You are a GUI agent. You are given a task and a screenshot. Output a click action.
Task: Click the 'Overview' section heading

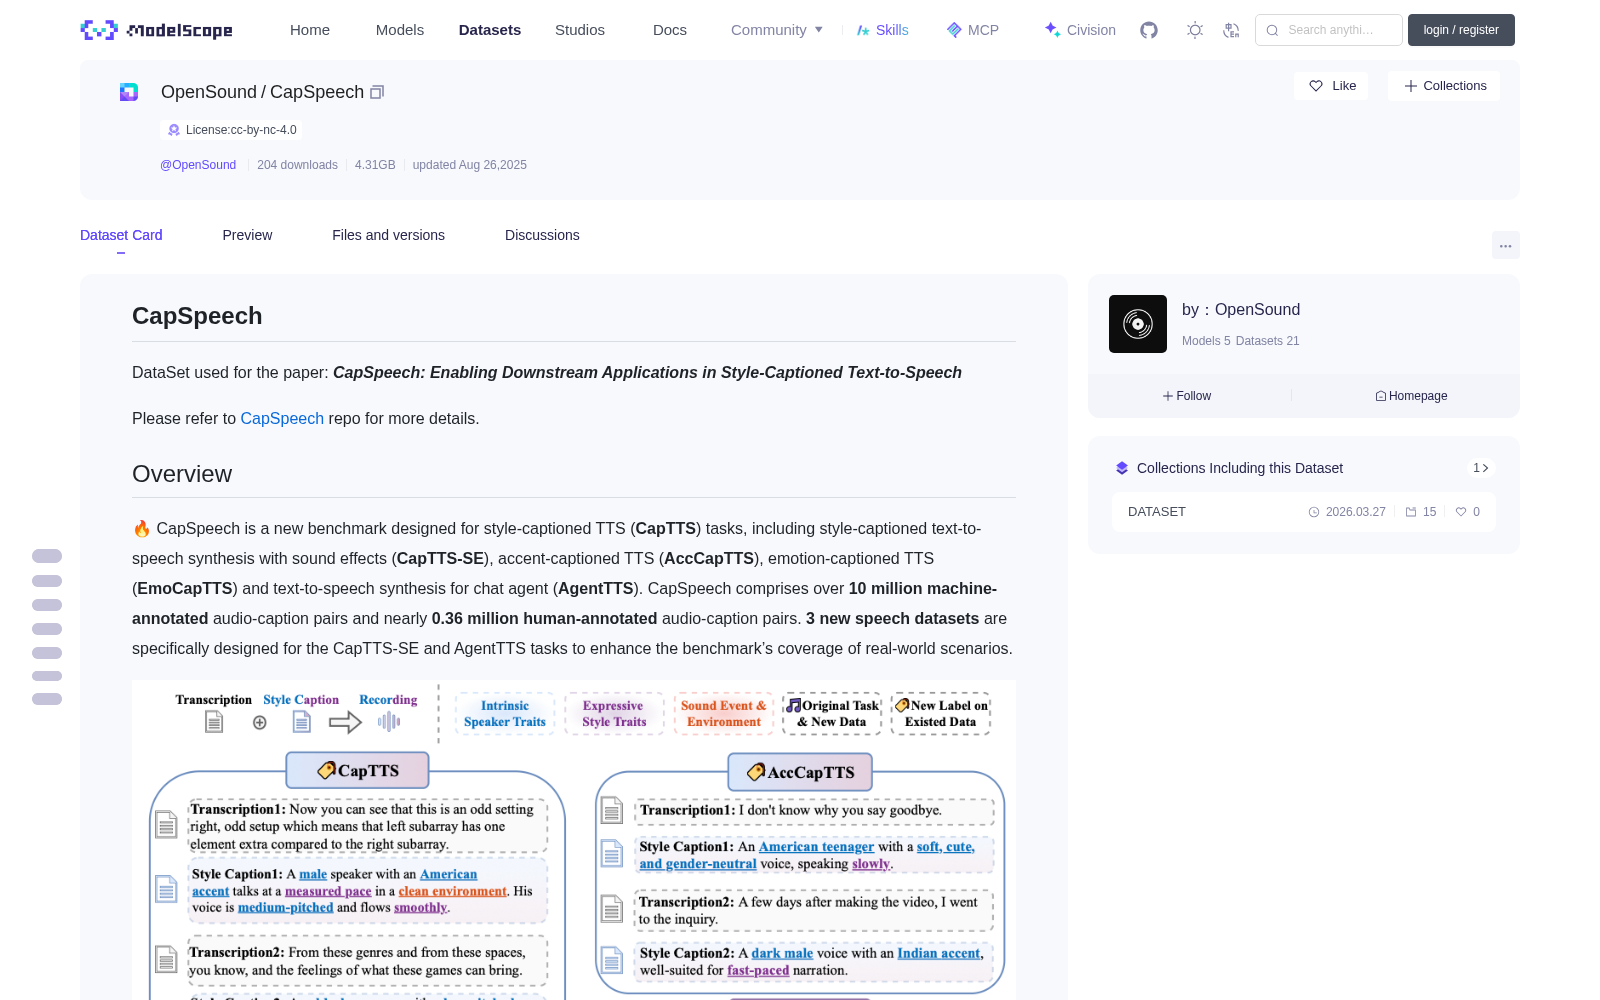[x=182, y=474]
